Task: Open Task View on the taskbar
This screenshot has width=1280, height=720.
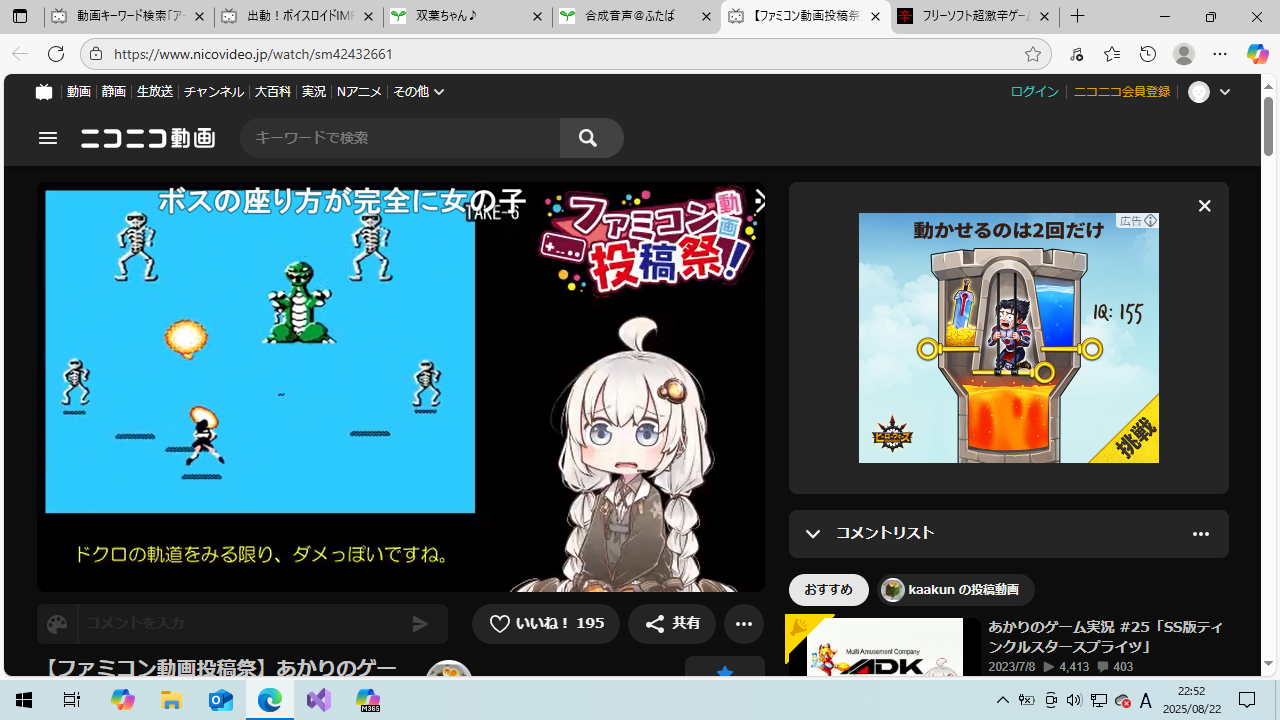Action: [72, 700]
